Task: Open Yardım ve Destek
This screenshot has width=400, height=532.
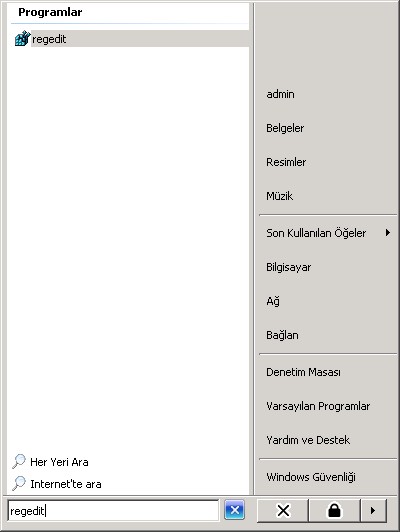Action: (x=308, y=440)
